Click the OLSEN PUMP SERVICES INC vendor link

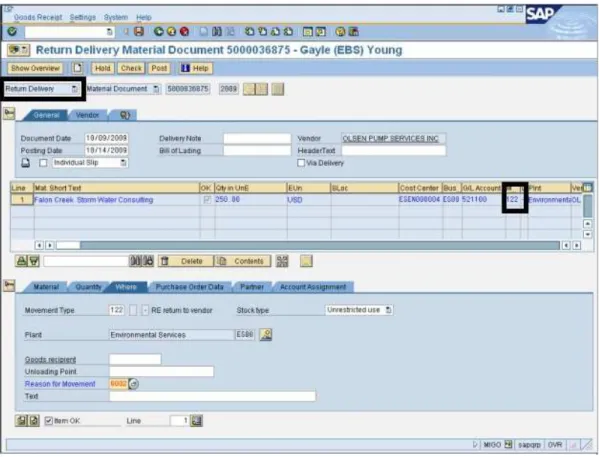[390, 138]
